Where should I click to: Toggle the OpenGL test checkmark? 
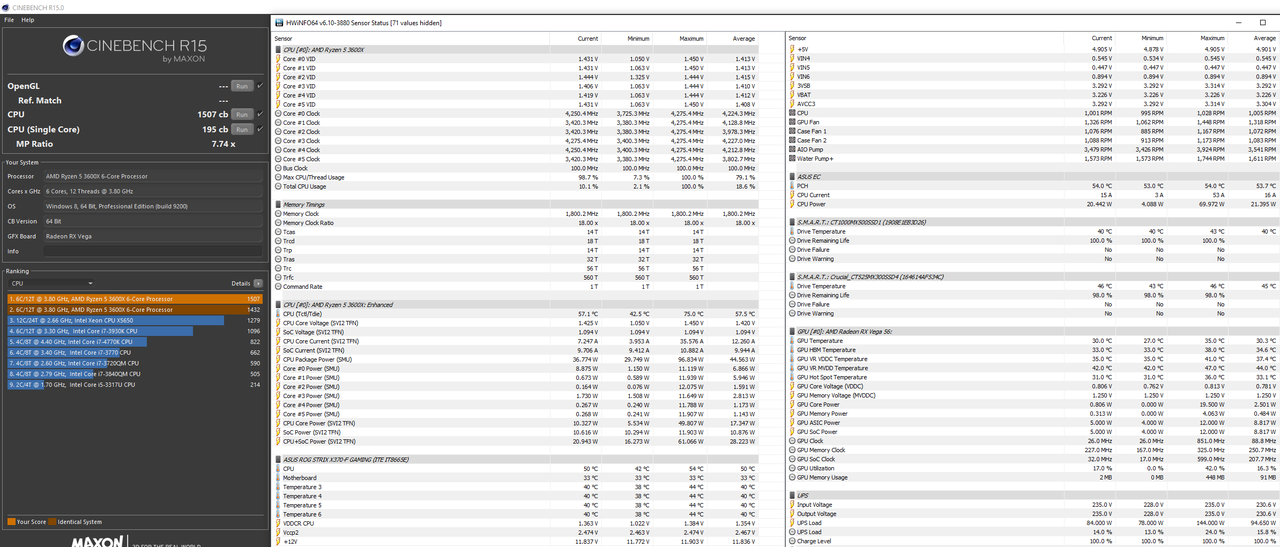point(261,86)
